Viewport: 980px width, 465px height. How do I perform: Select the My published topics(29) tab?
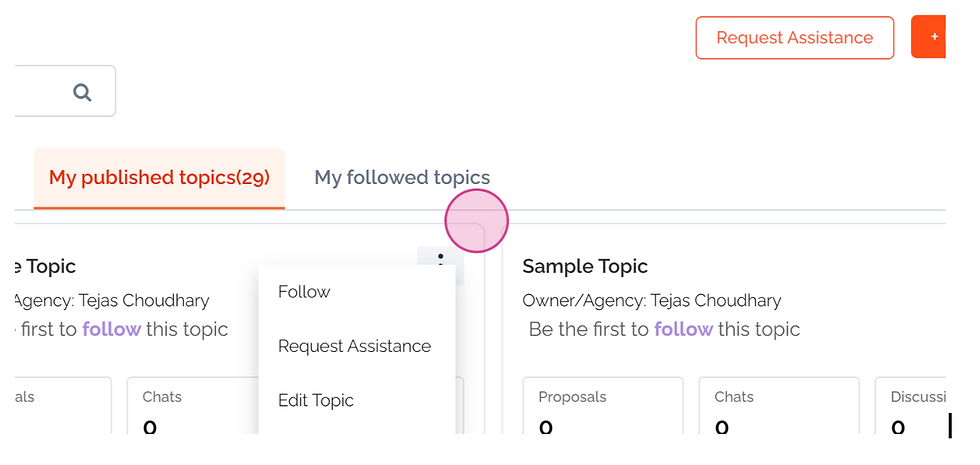coord(159,178)
